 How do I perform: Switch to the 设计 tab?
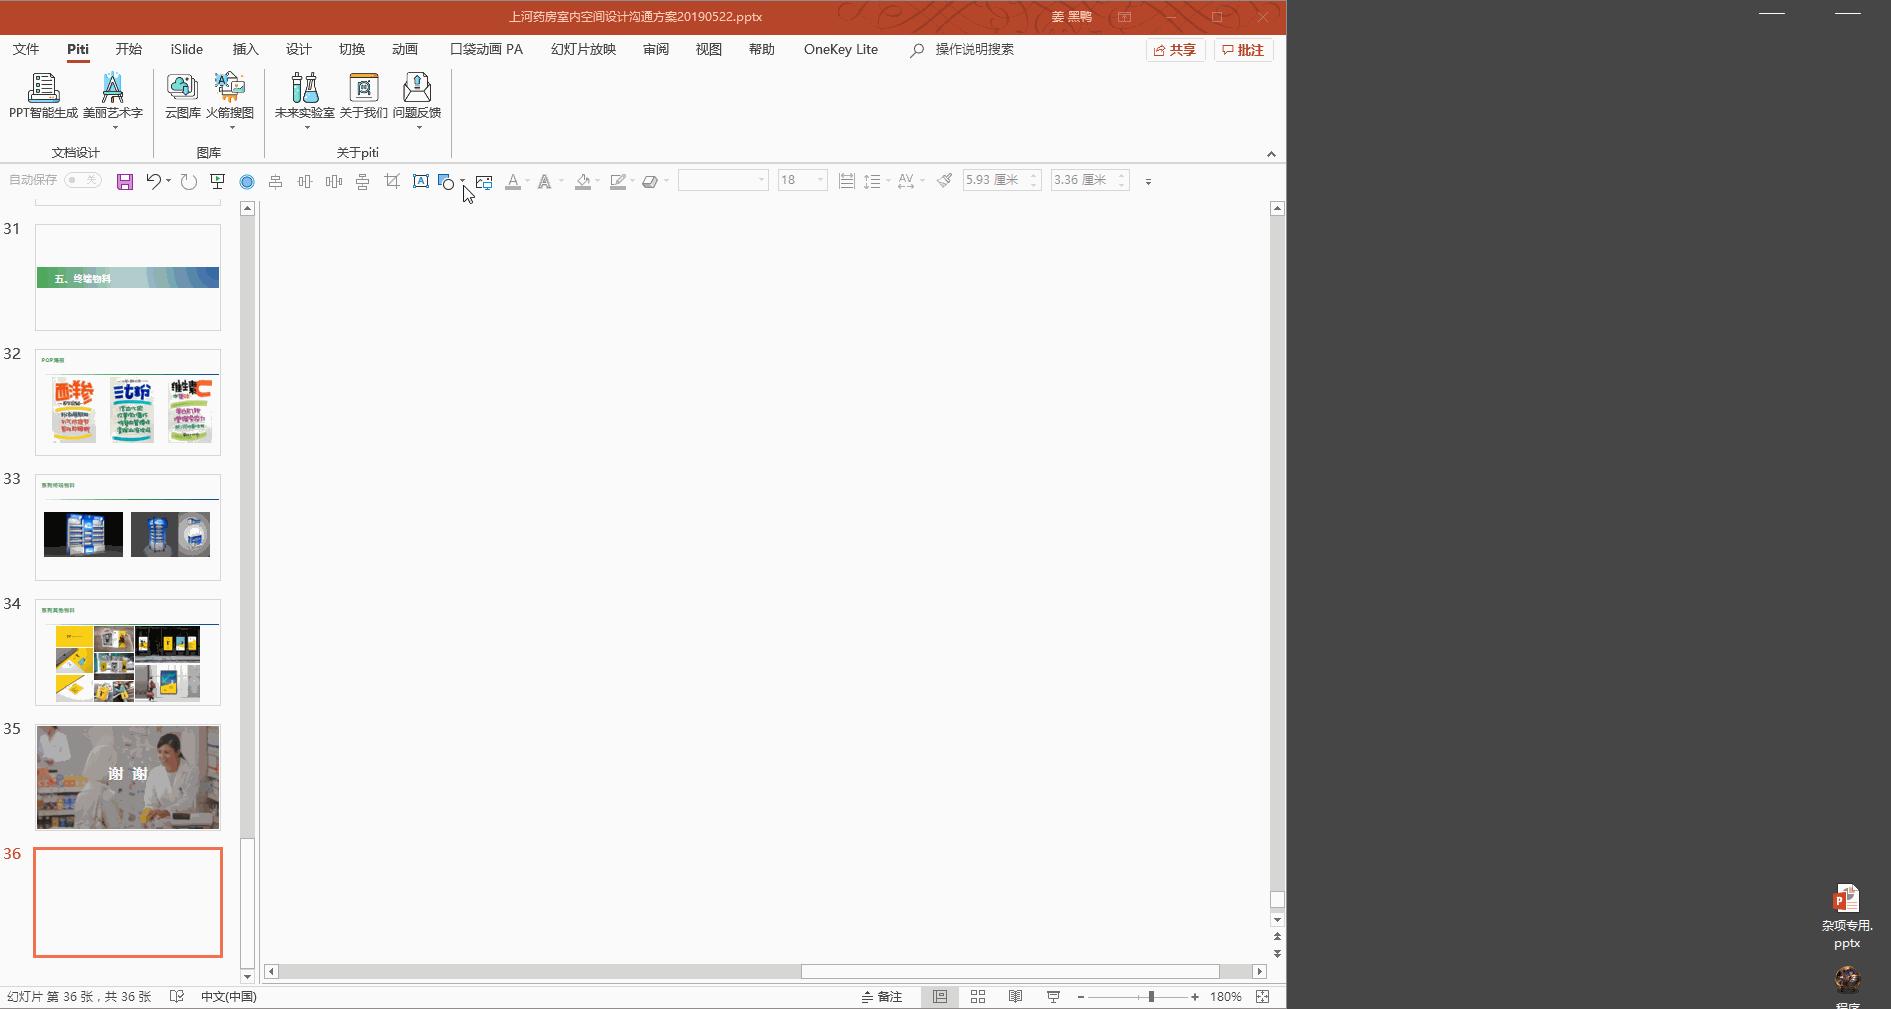[x=298, y=49]
